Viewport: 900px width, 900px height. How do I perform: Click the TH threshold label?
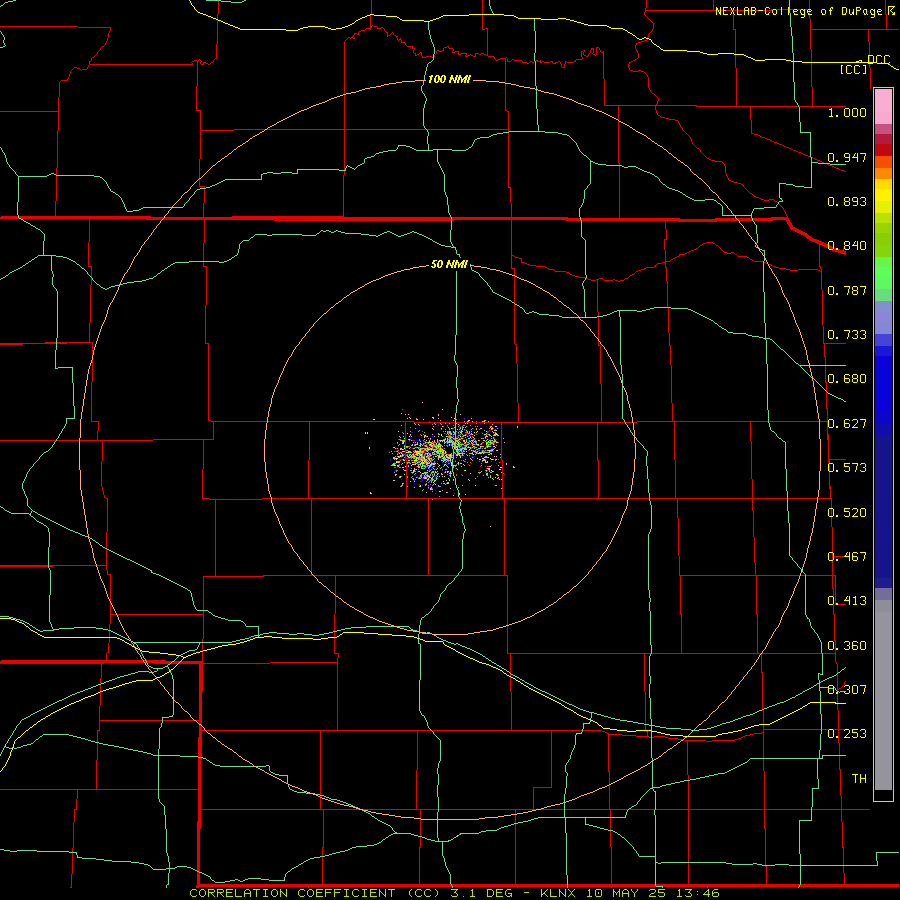(859, 779)
